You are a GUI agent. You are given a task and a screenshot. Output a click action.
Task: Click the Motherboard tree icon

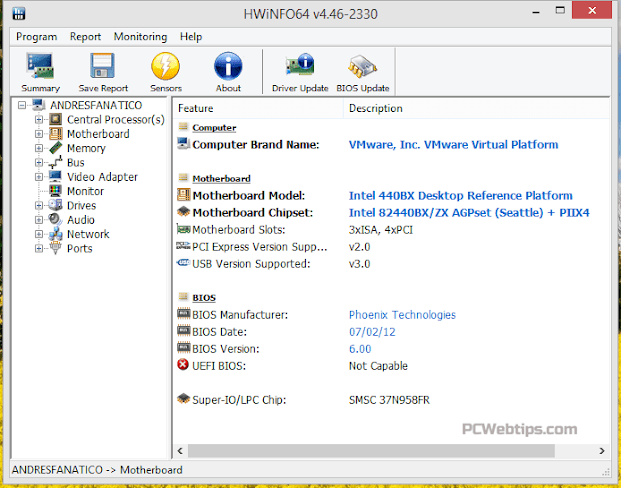coord(55,133)
